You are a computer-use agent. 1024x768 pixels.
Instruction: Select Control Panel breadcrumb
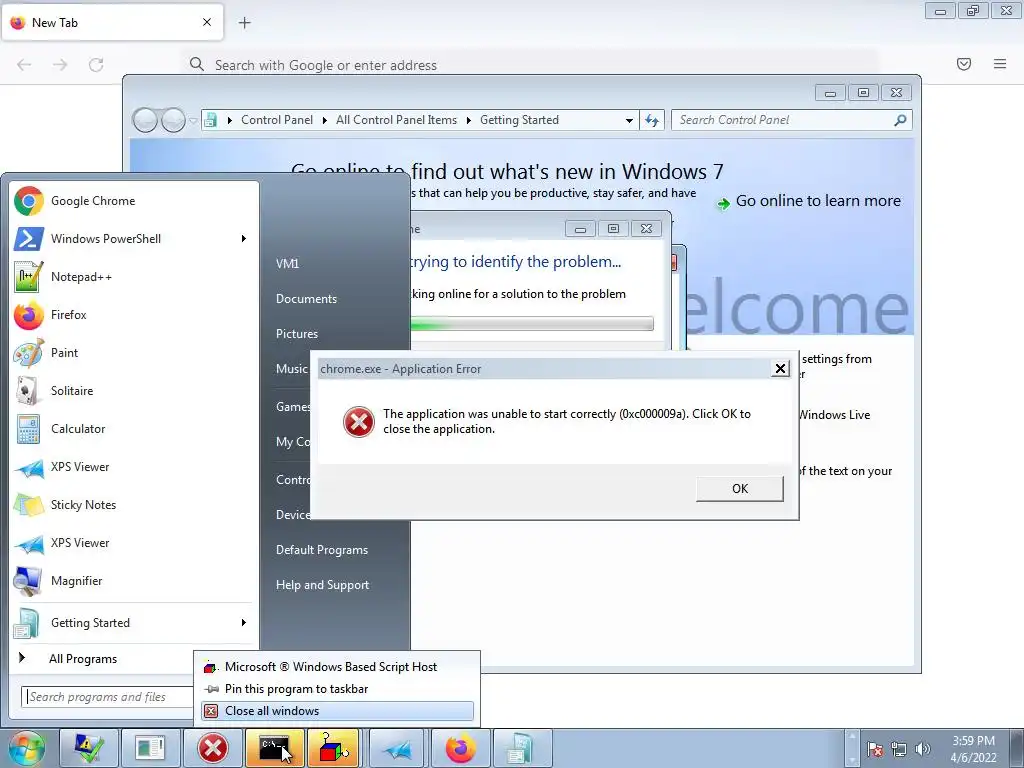pyautogui.click(x=277, y=120)
